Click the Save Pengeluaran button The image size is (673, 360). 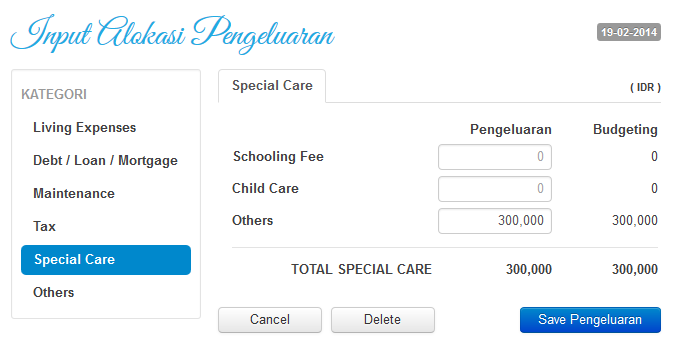[590, 320]
